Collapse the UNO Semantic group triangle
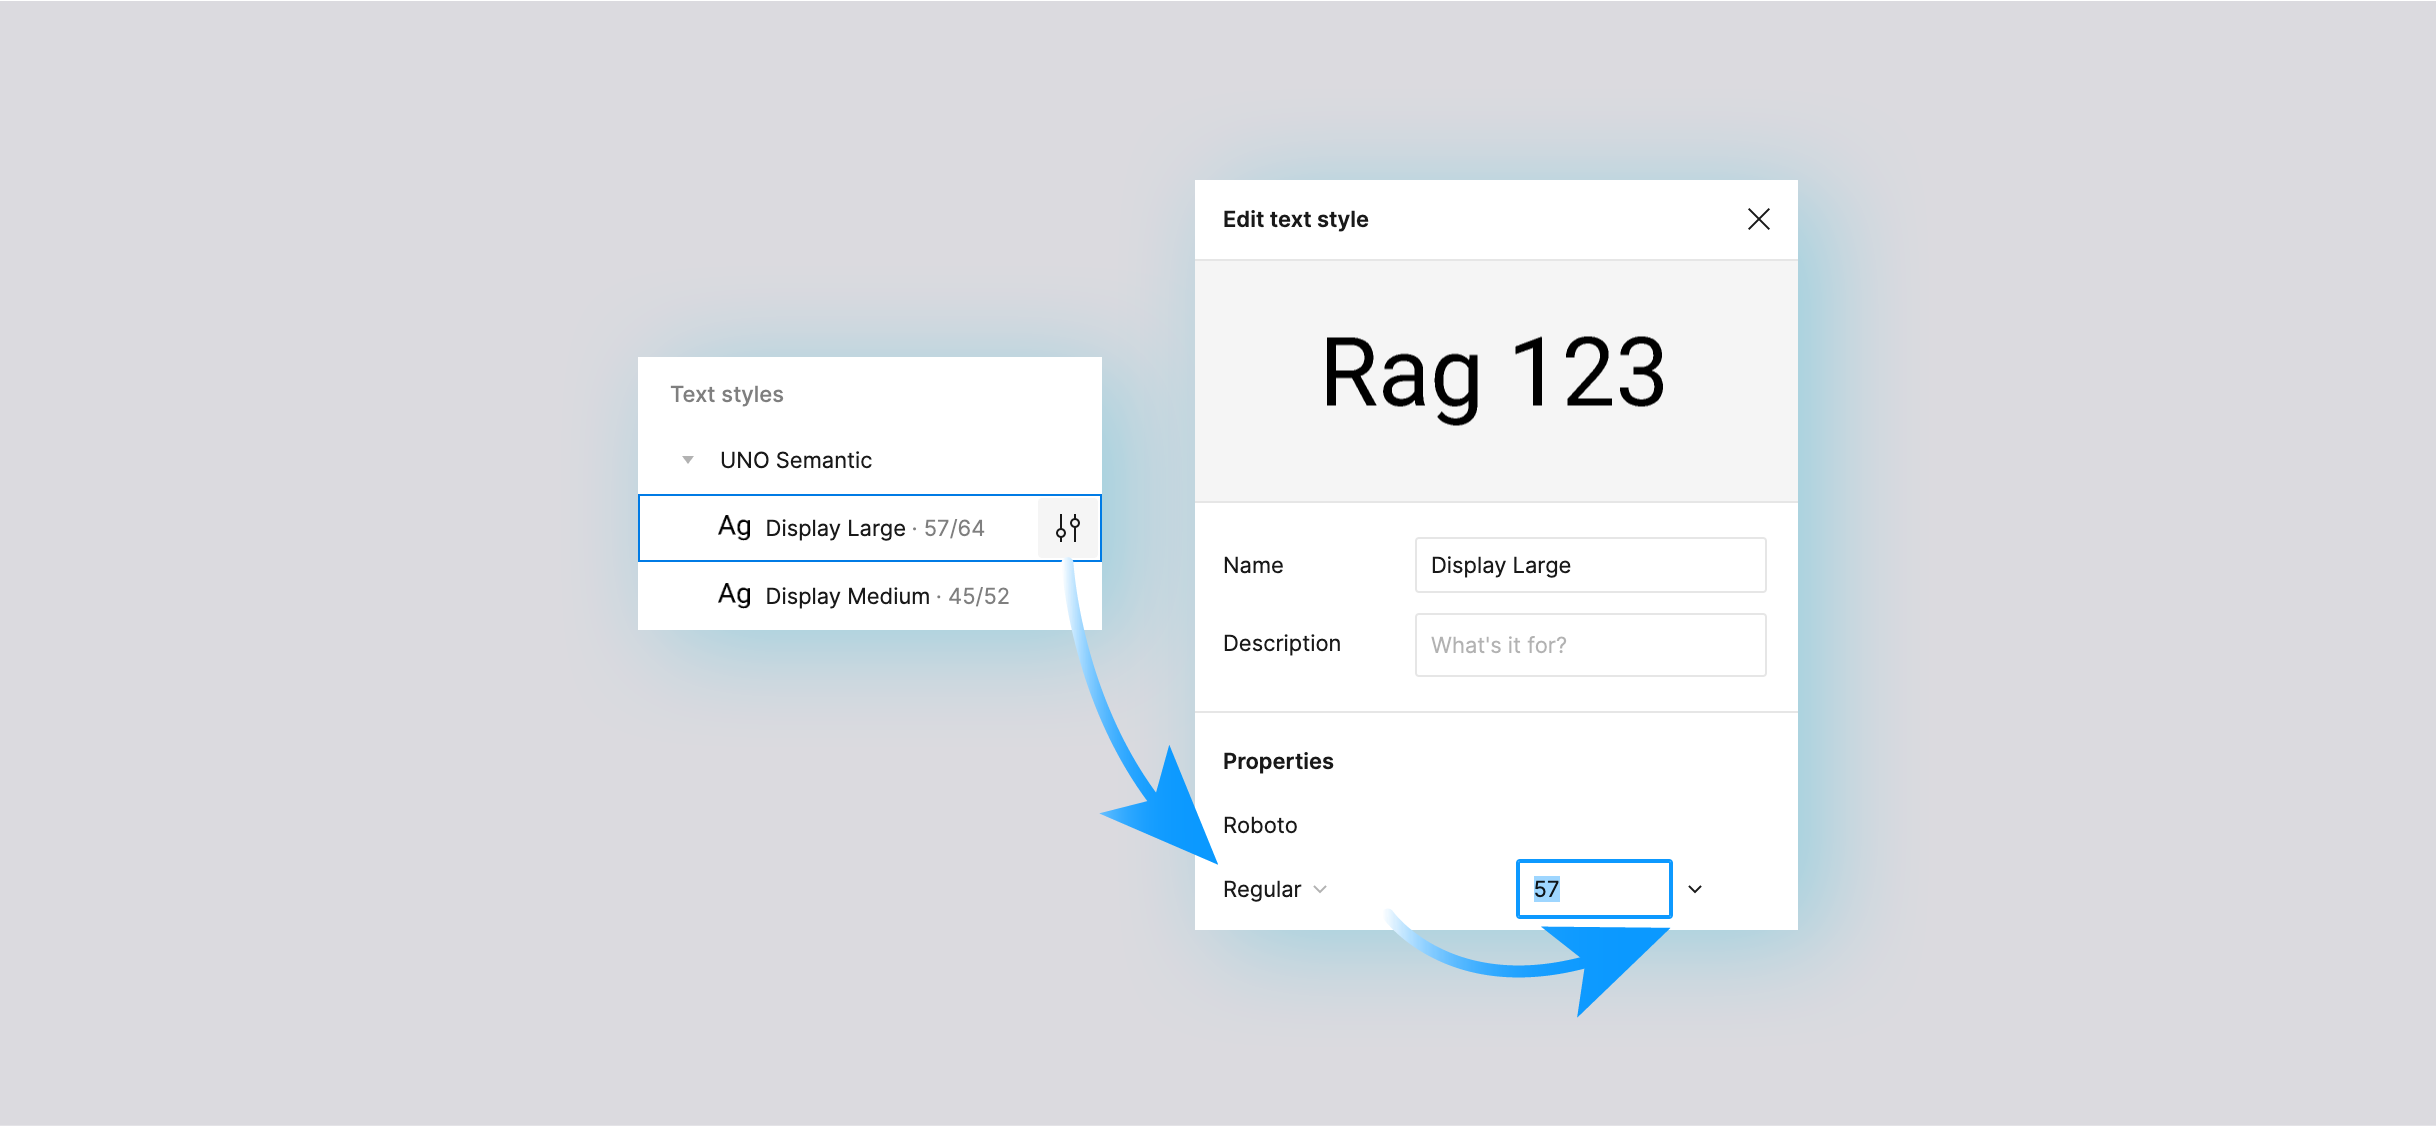2436x1126 pixels. tap(688, 460)
